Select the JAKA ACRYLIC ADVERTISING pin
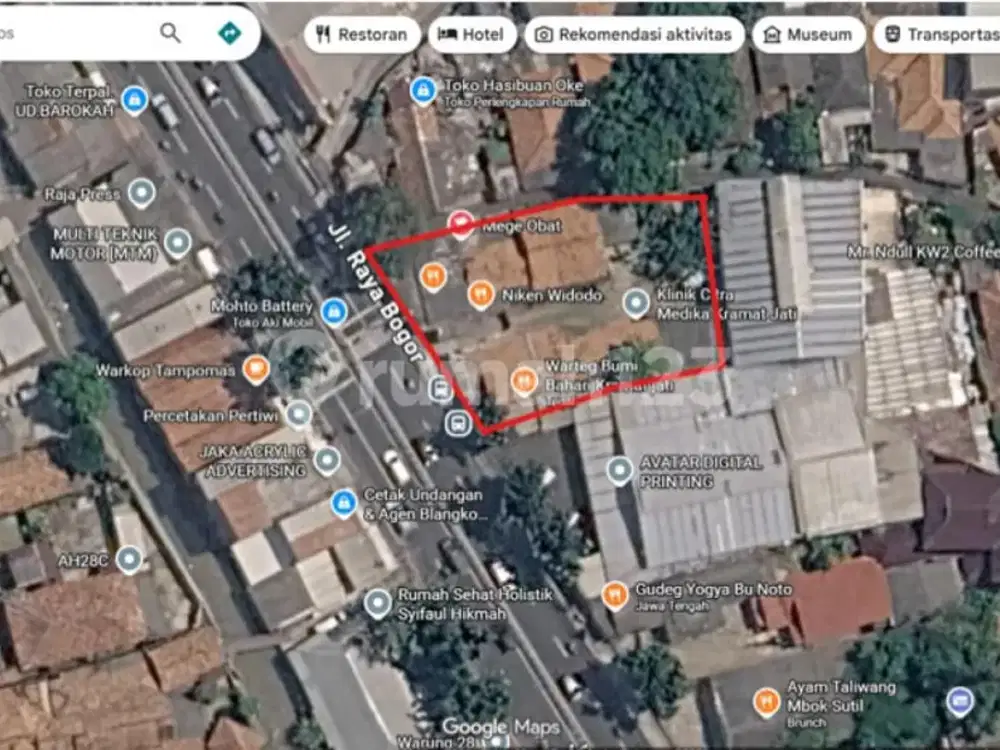This screenshot has width=1000, height=750. tap(327, 461)
